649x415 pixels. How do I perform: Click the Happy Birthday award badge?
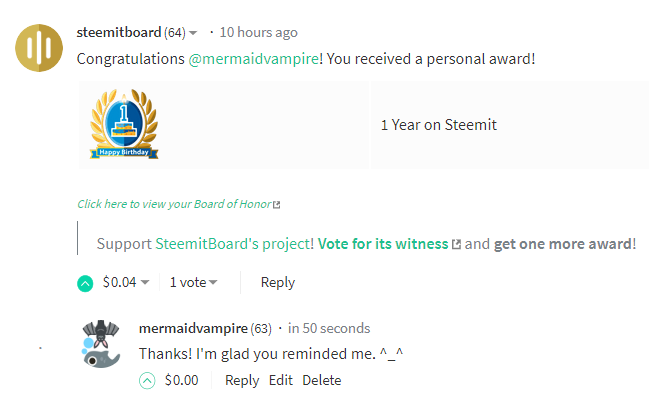pyautogui.click(x=124, y=124)
